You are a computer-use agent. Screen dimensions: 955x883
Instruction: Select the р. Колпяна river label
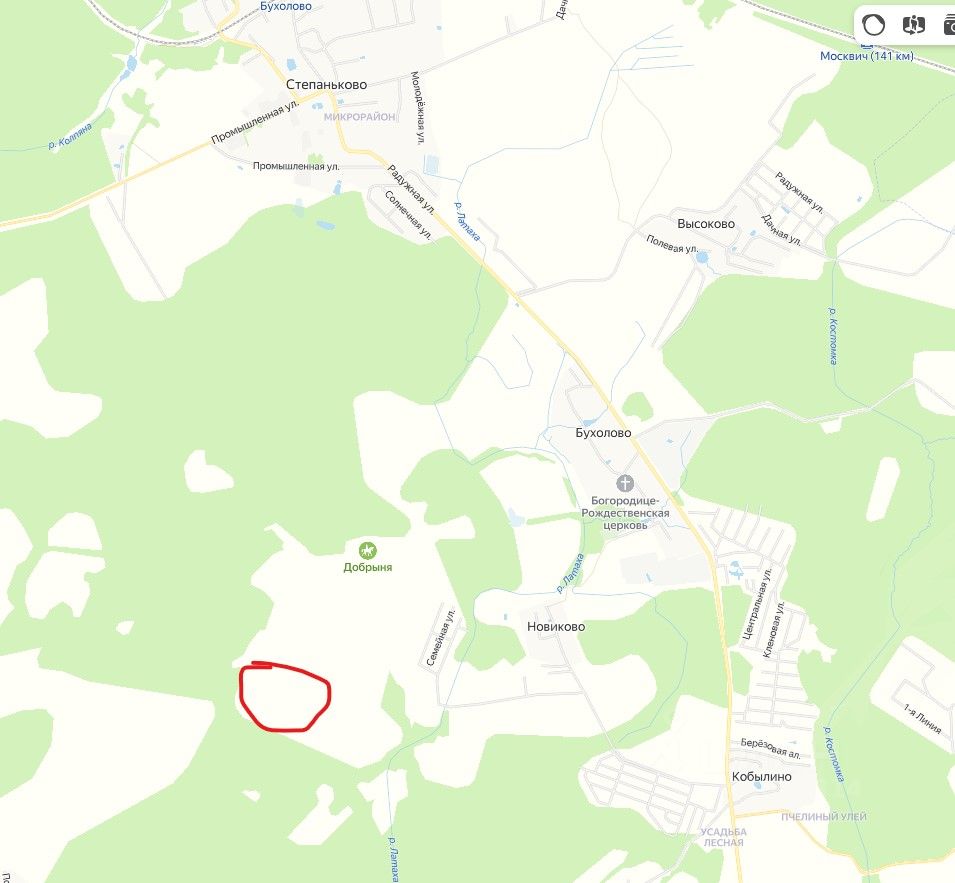70,136
